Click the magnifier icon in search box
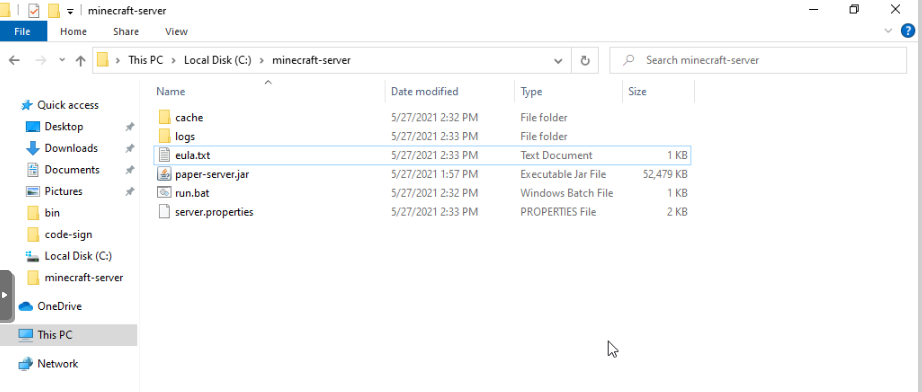The height and width of the screenshot is (392, 922). tap(629, 60)
